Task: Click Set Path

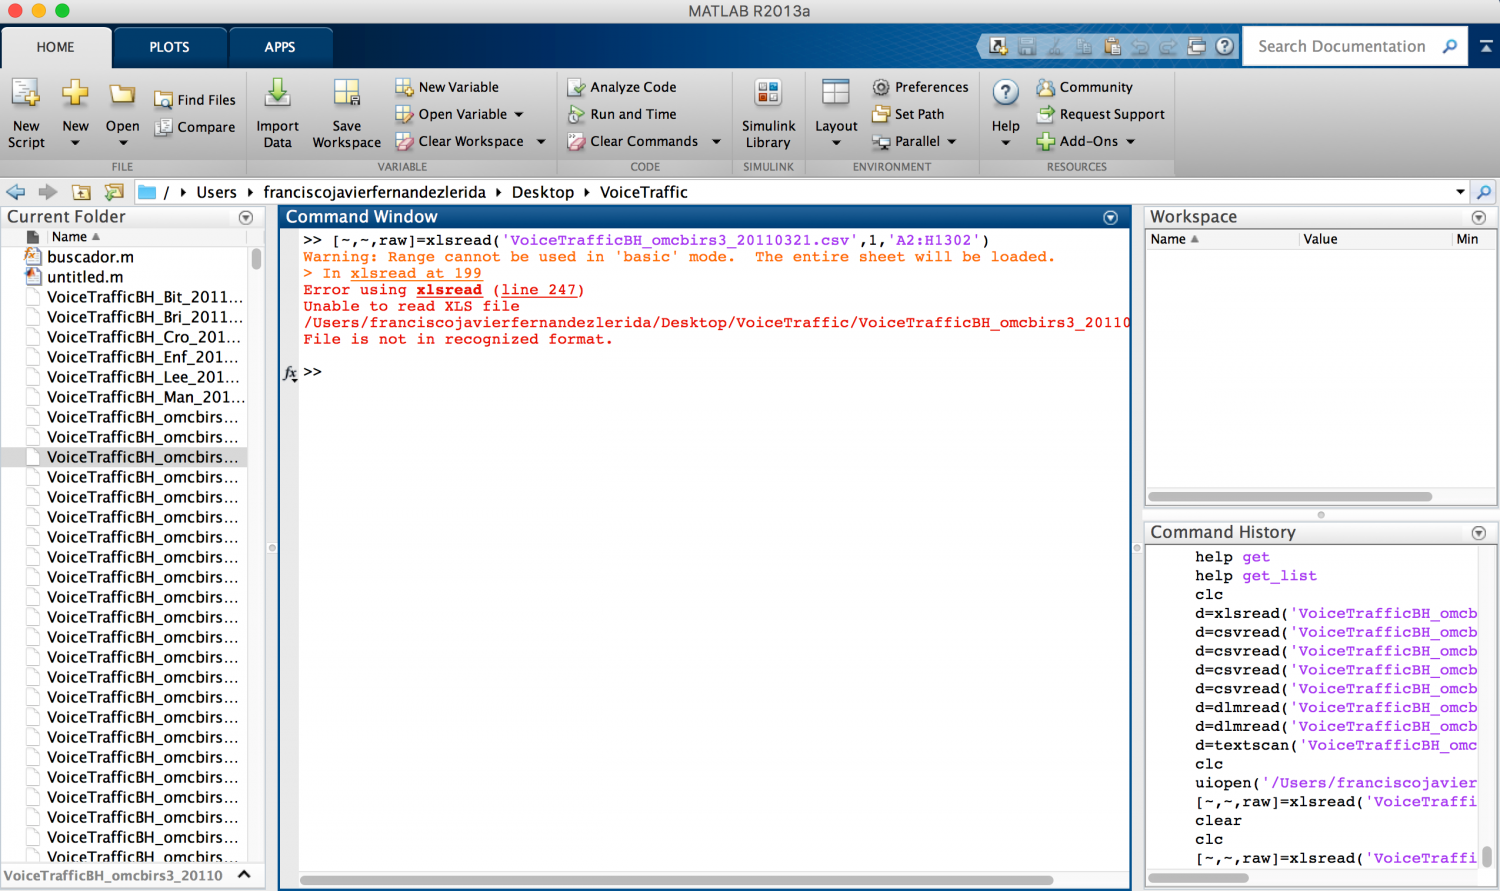Action: coord(908,114)
